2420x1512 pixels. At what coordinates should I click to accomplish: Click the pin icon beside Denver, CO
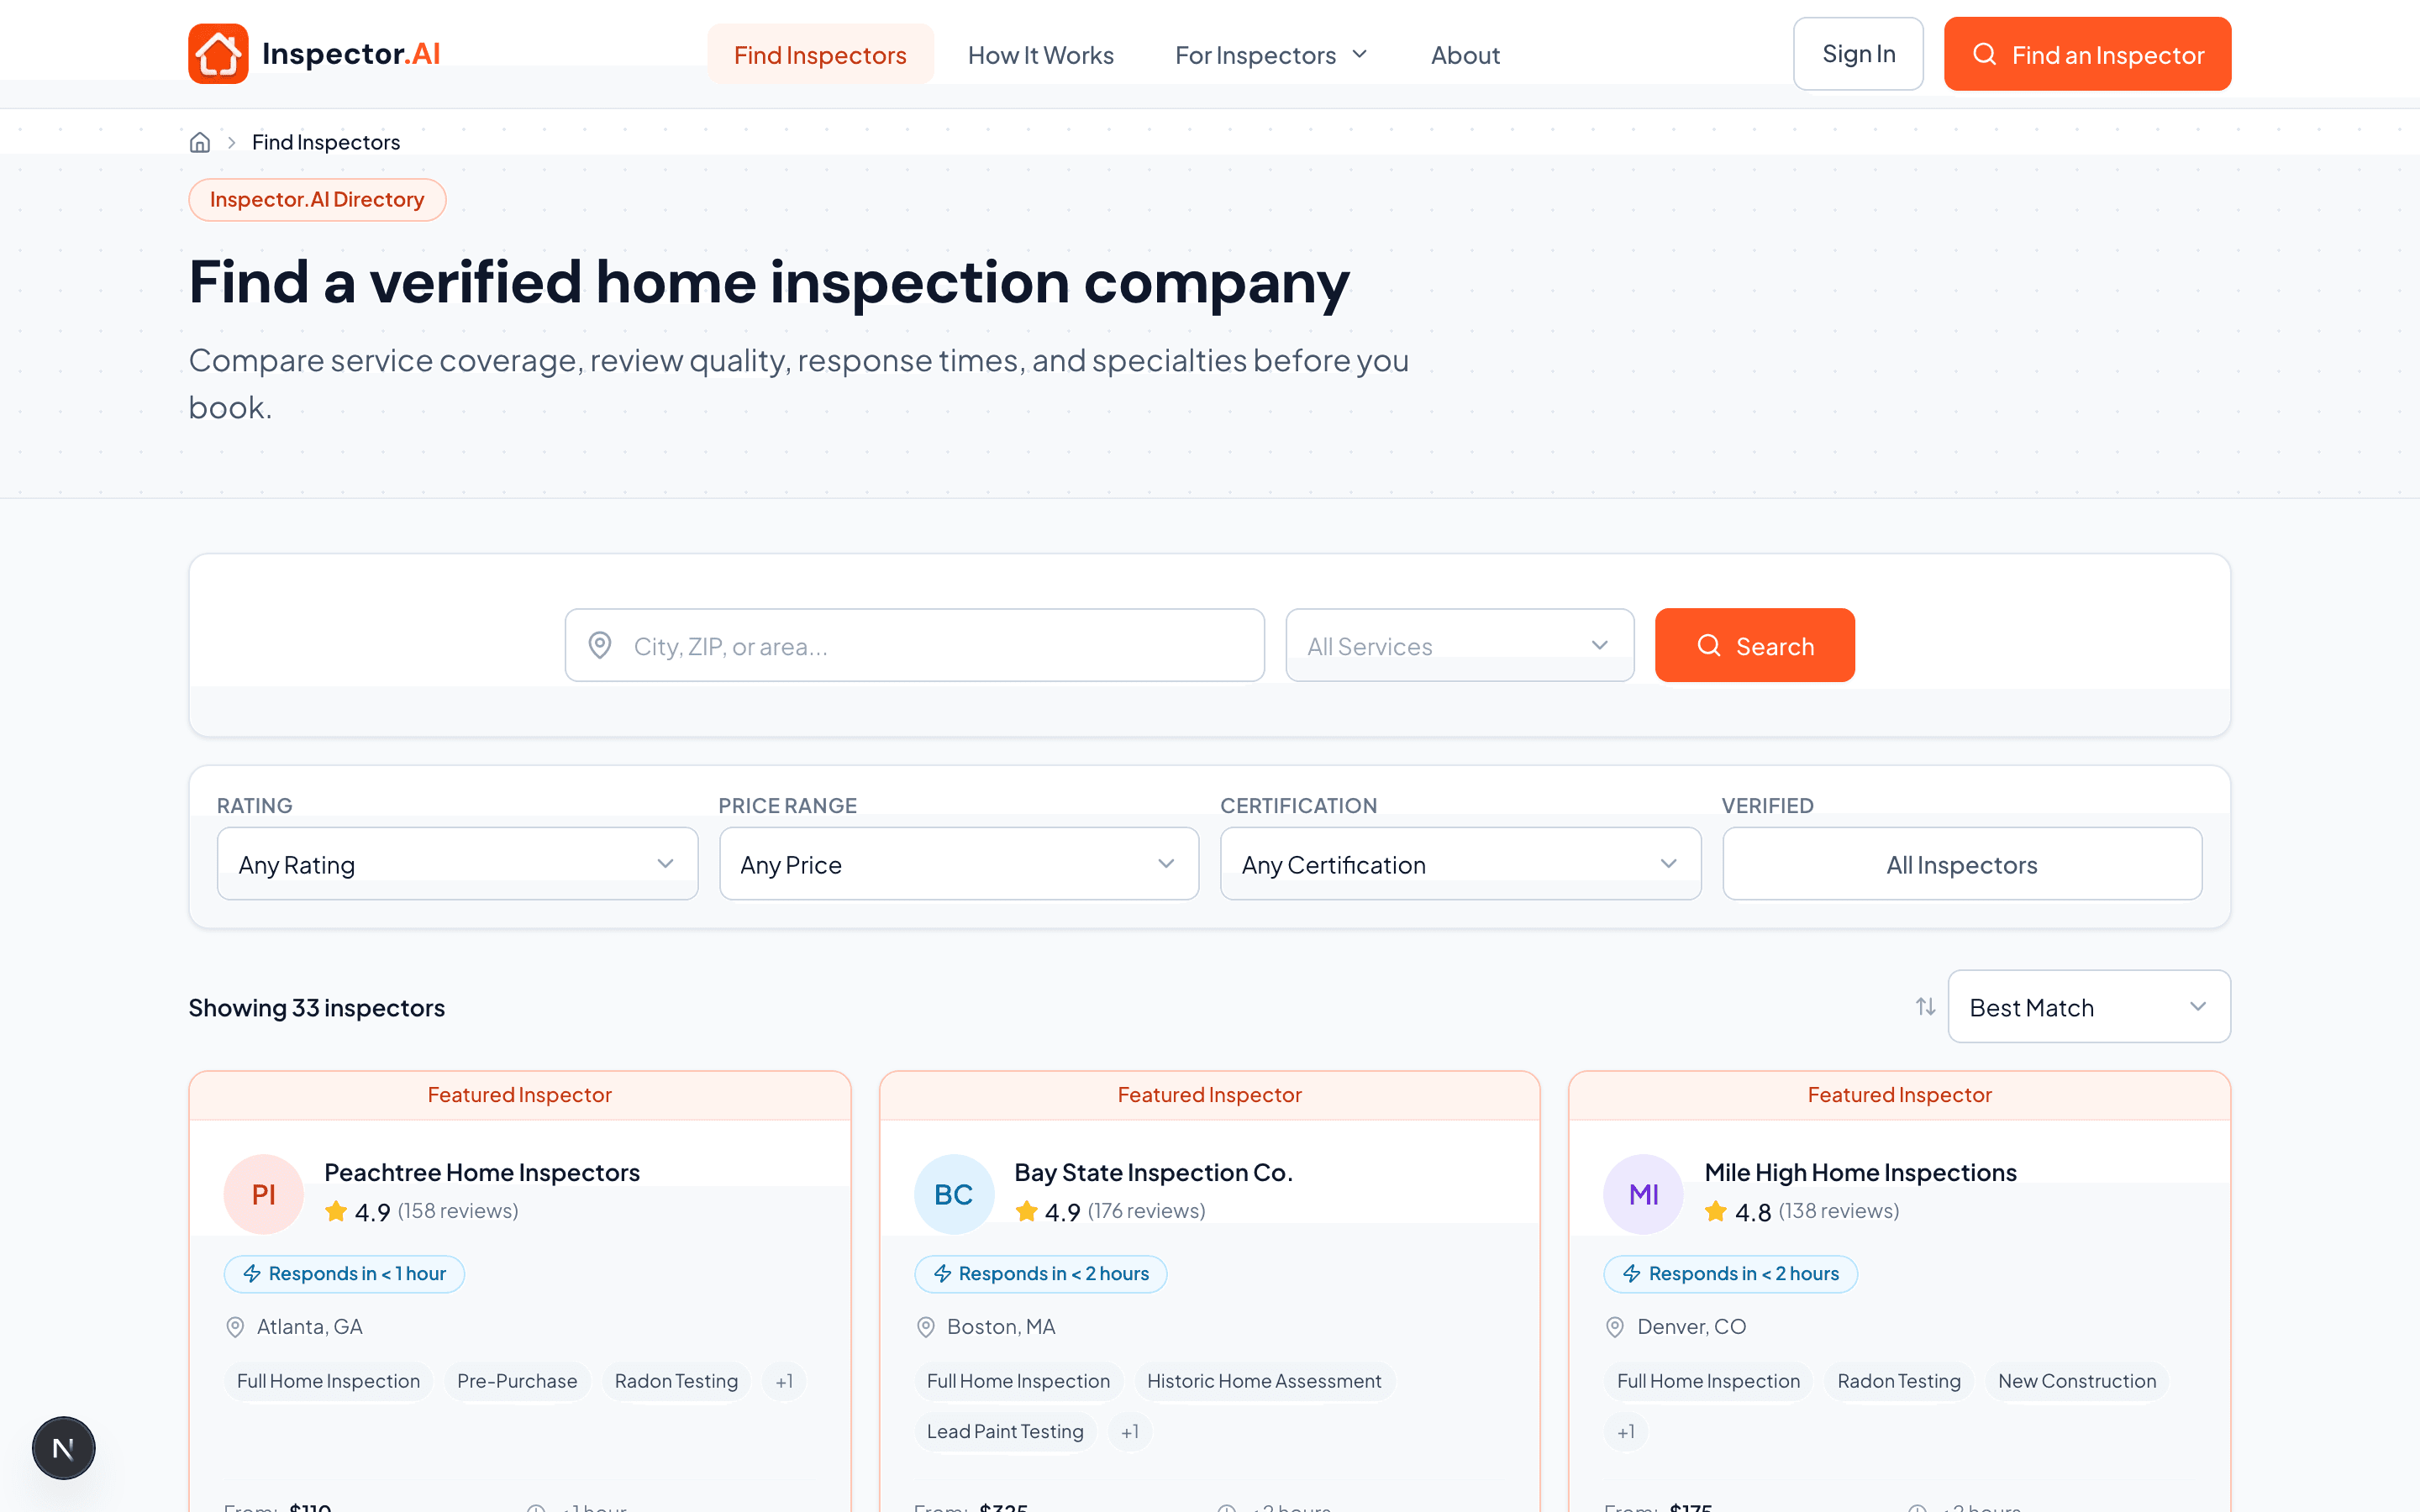click(x=1615, y=1327)
